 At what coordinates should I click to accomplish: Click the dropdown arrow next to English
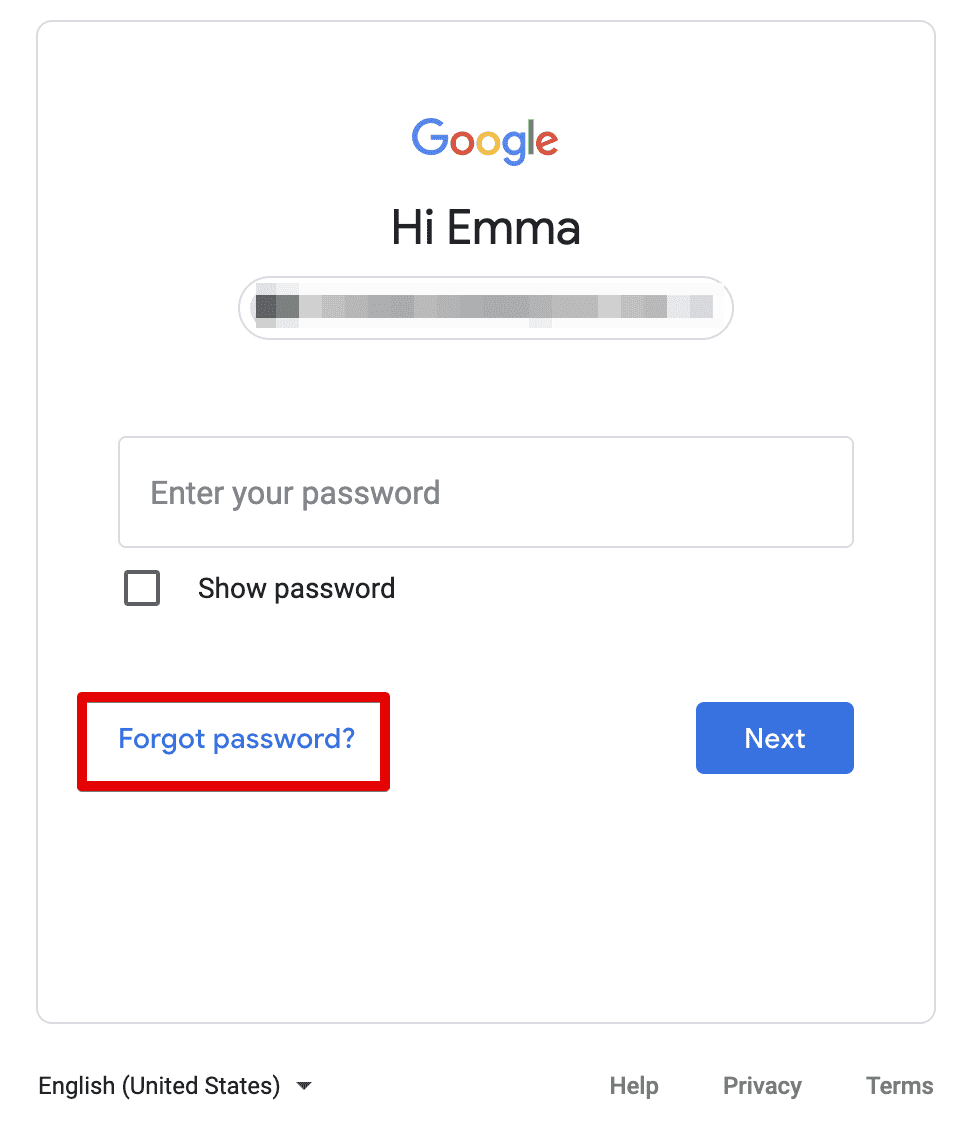(x=303, y=1085)
